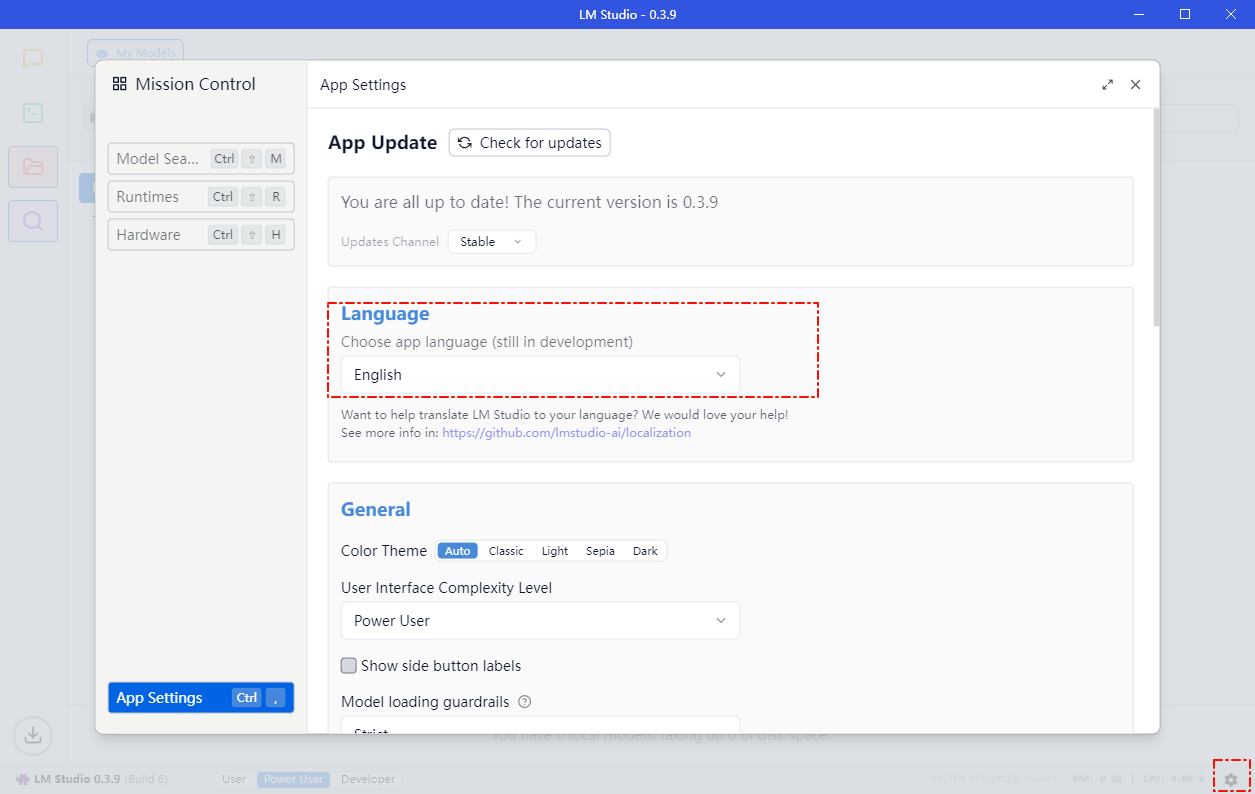Click the 'You are all up to date' message
Viewport: 1255px width, 794px height.
529,202
